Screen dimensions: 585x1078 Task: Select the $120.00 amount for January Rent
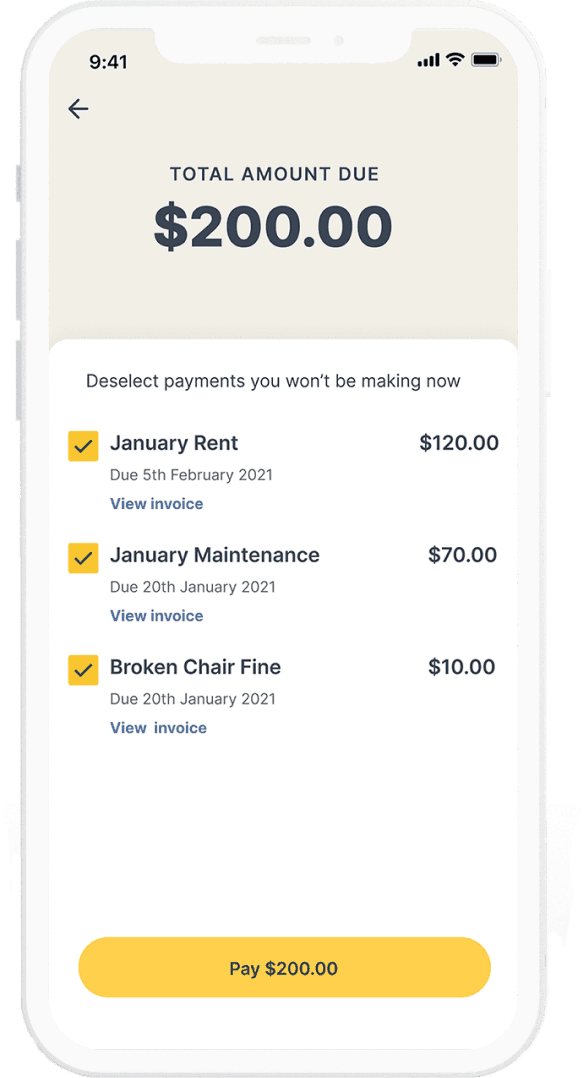click(x=459, y=443)
